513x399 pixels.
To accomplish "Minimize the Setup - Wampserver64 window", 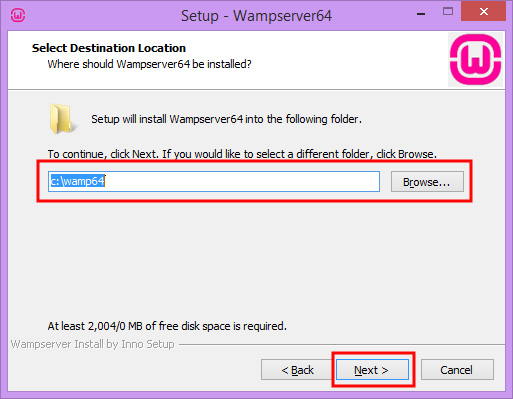I will (421, 14).
